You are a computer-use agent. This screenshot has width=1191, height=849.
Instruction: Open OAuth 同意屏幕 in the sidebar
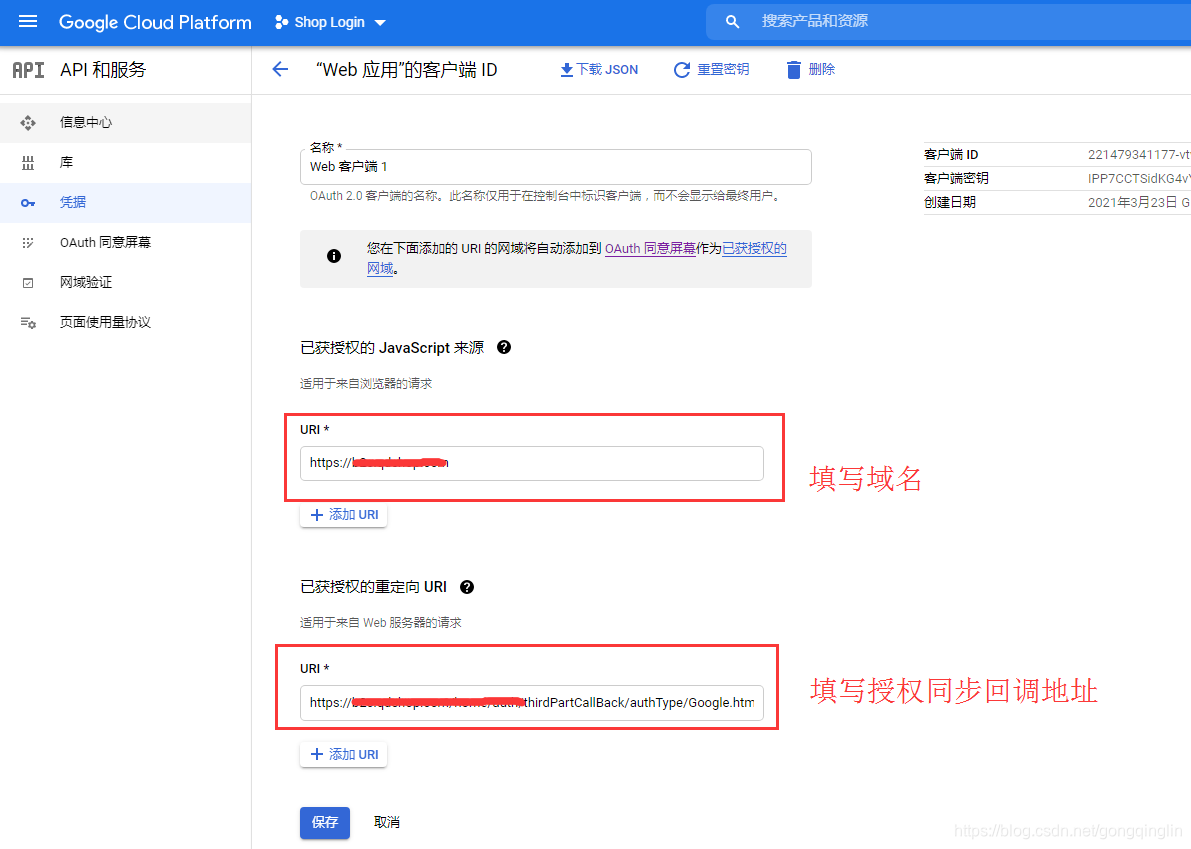point(125,242)
